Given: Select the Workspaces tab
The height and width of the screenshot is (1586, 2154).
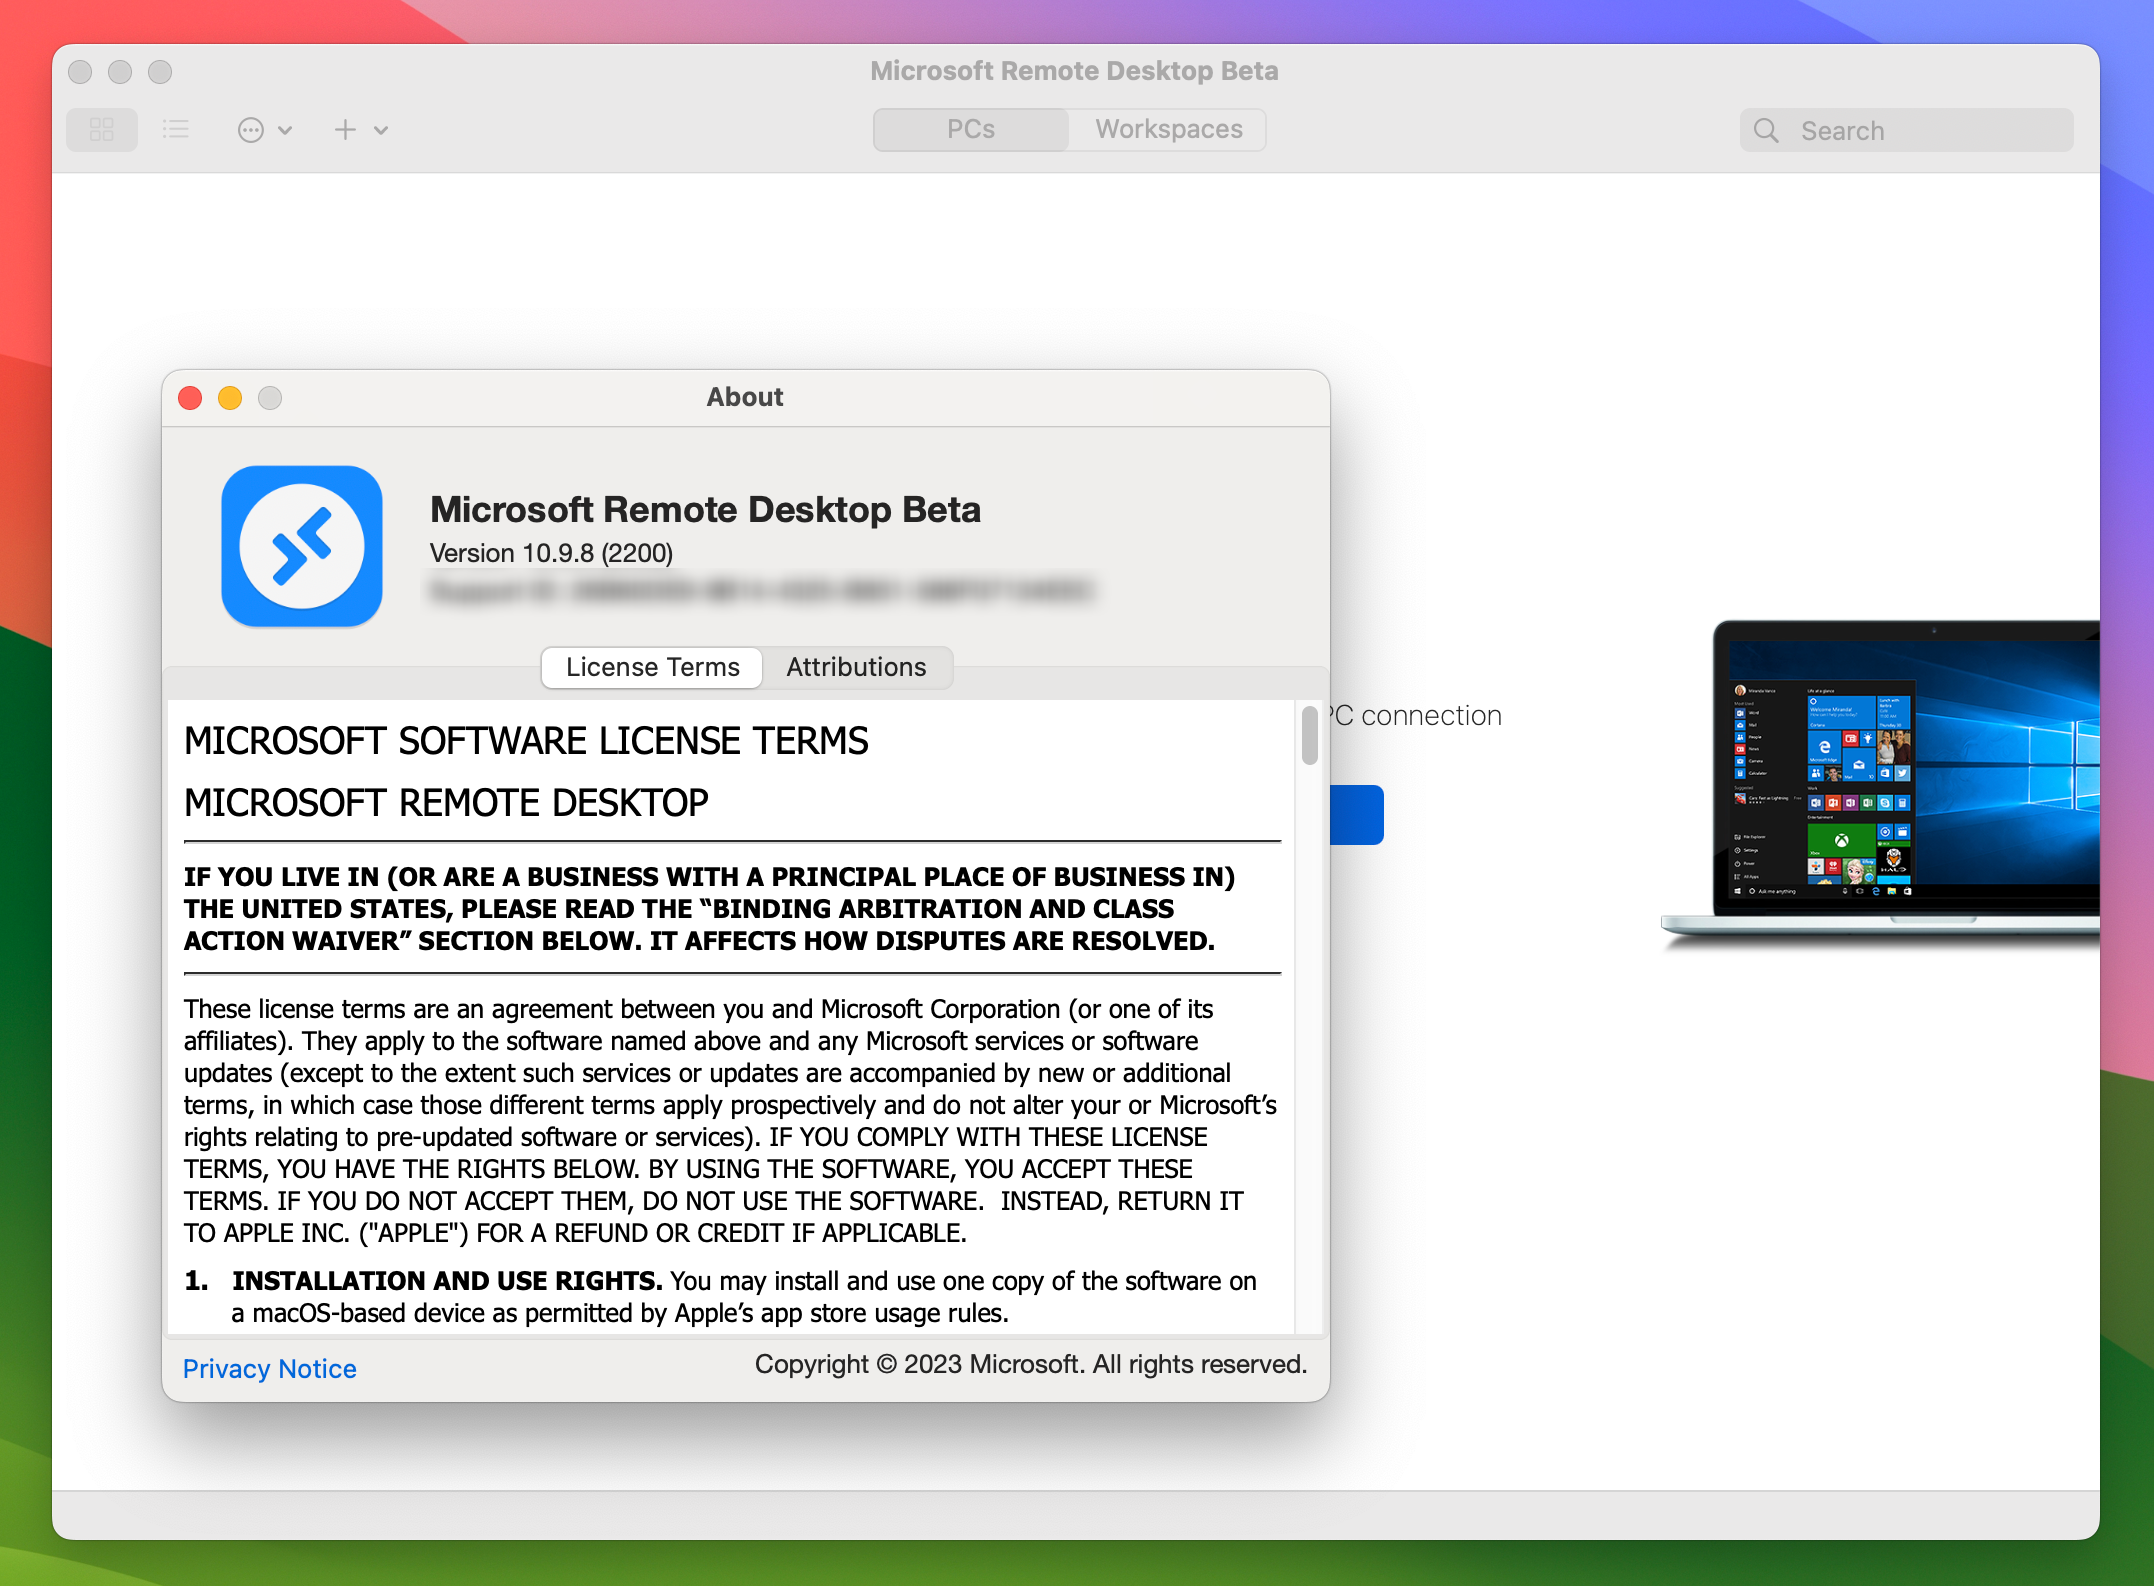Looking at the screenshot, I should (1168, 130).
